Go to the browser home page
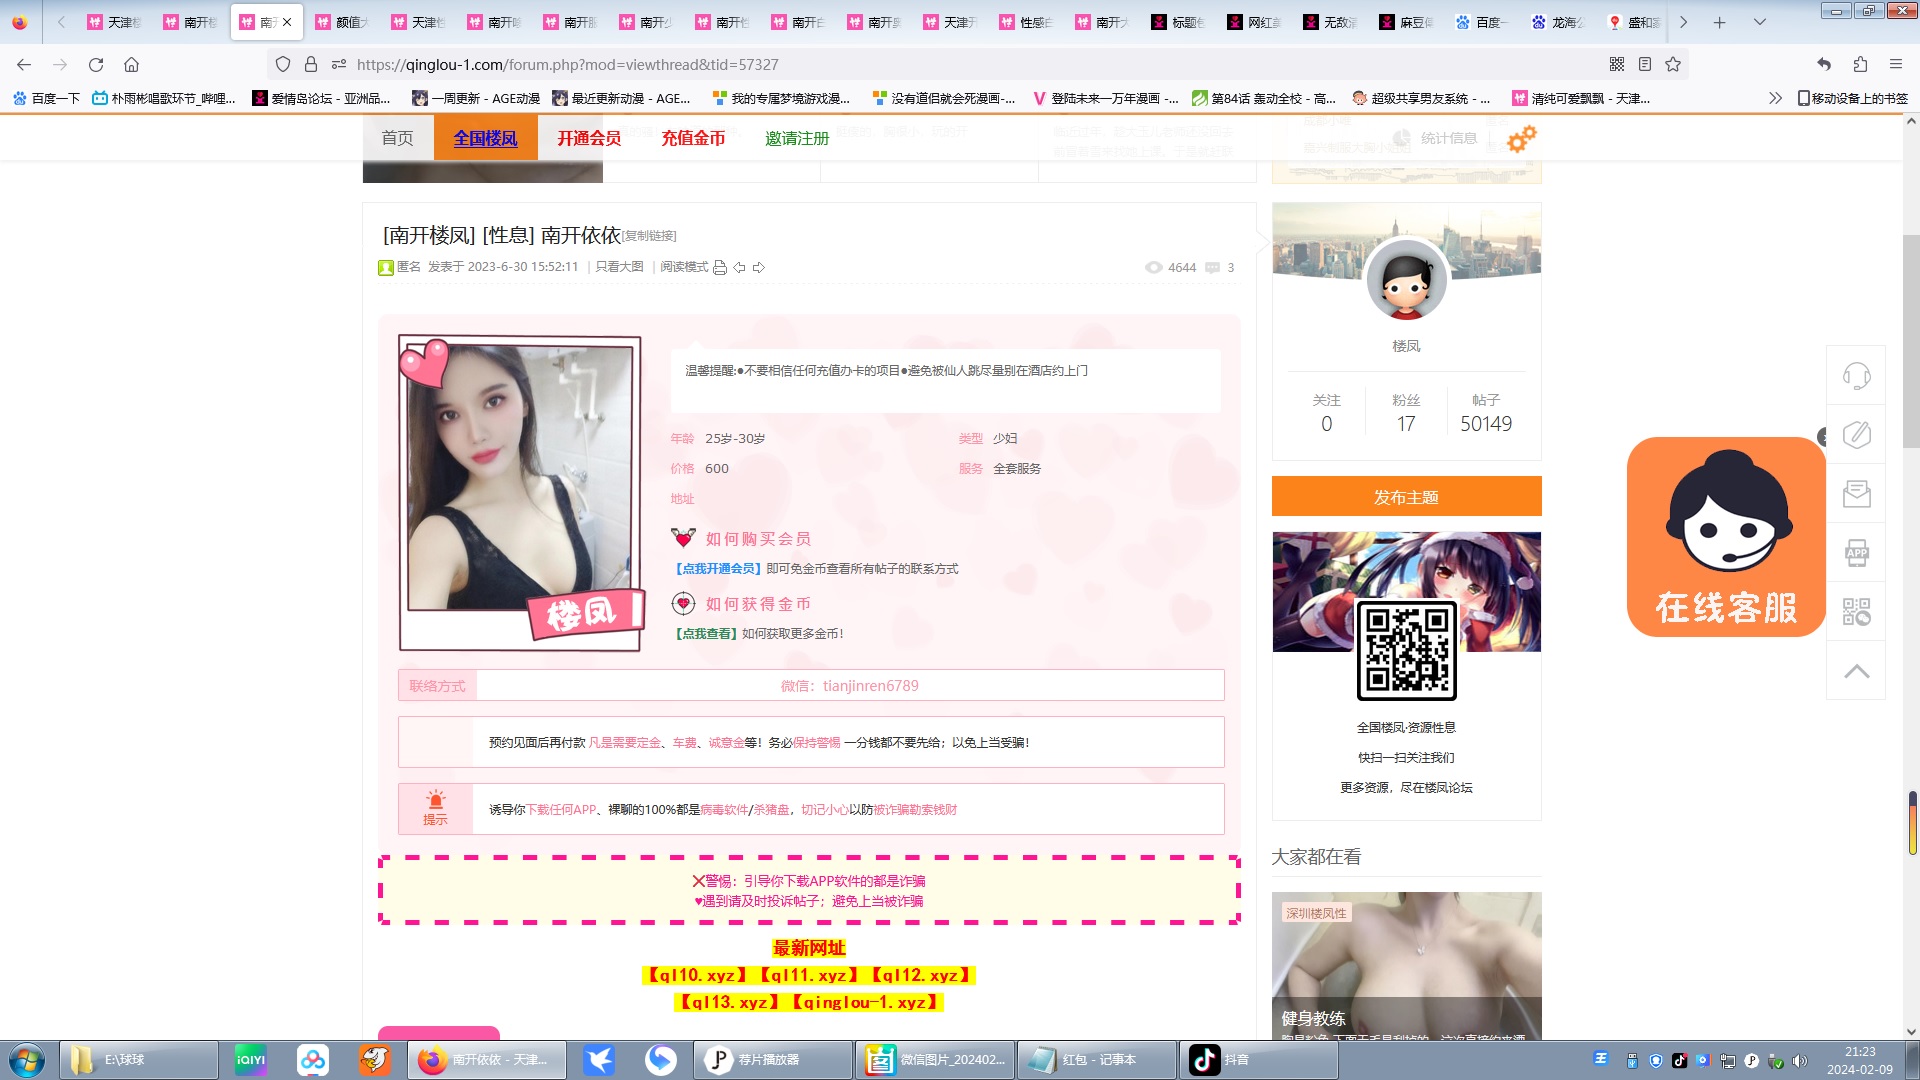The image size is (1920, 1080). [131, 64]
